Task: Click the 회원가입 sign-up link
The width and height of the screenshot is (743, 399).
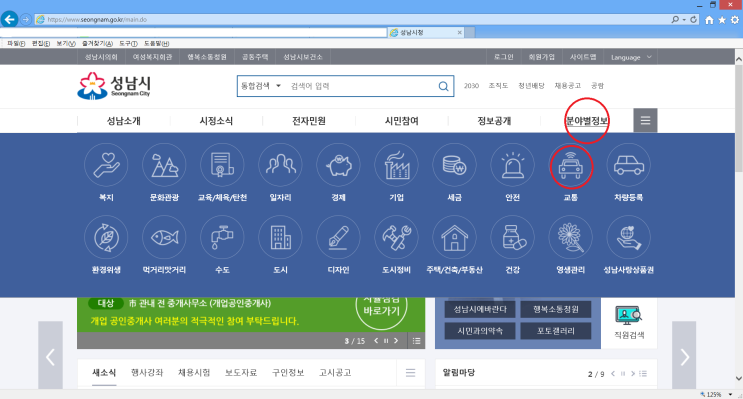Action: click(x=541, y=57)
